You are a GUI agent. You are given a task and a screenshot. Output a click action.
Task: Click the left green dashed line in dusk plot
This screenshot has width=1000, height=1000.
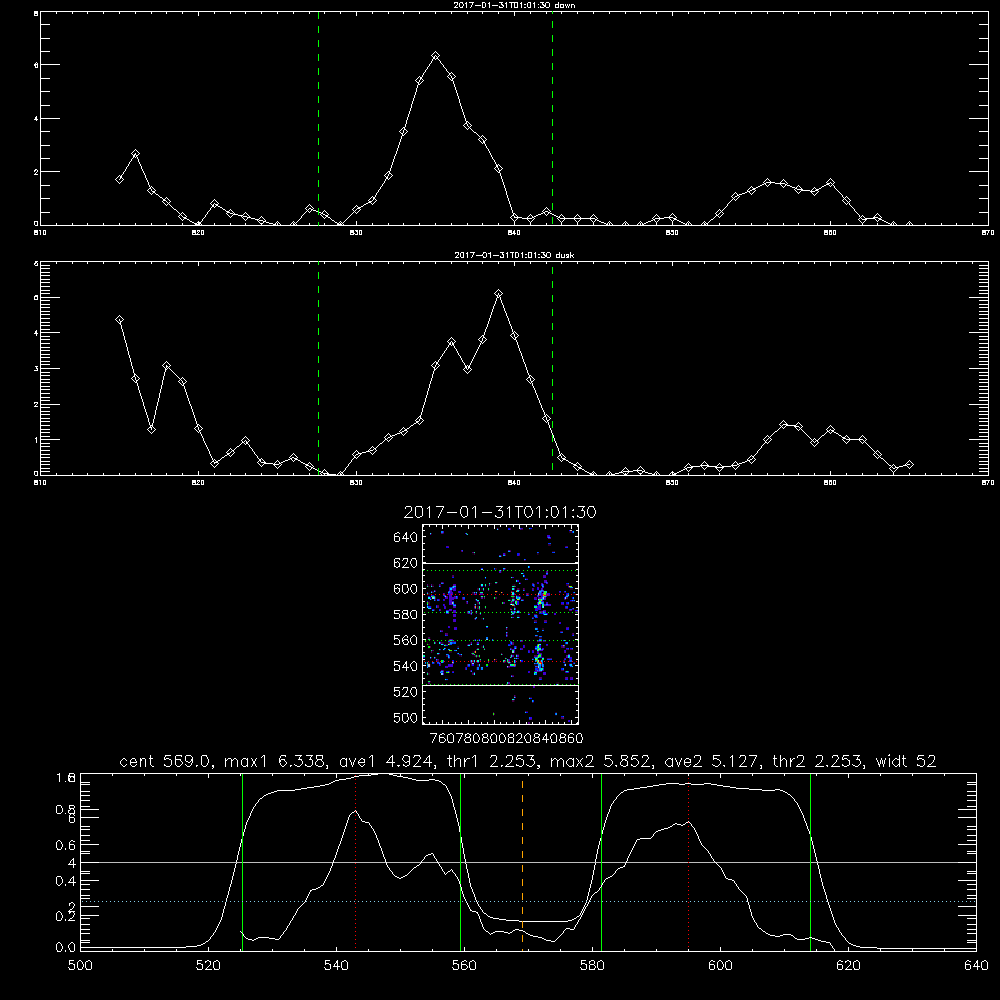pos(318,369)
